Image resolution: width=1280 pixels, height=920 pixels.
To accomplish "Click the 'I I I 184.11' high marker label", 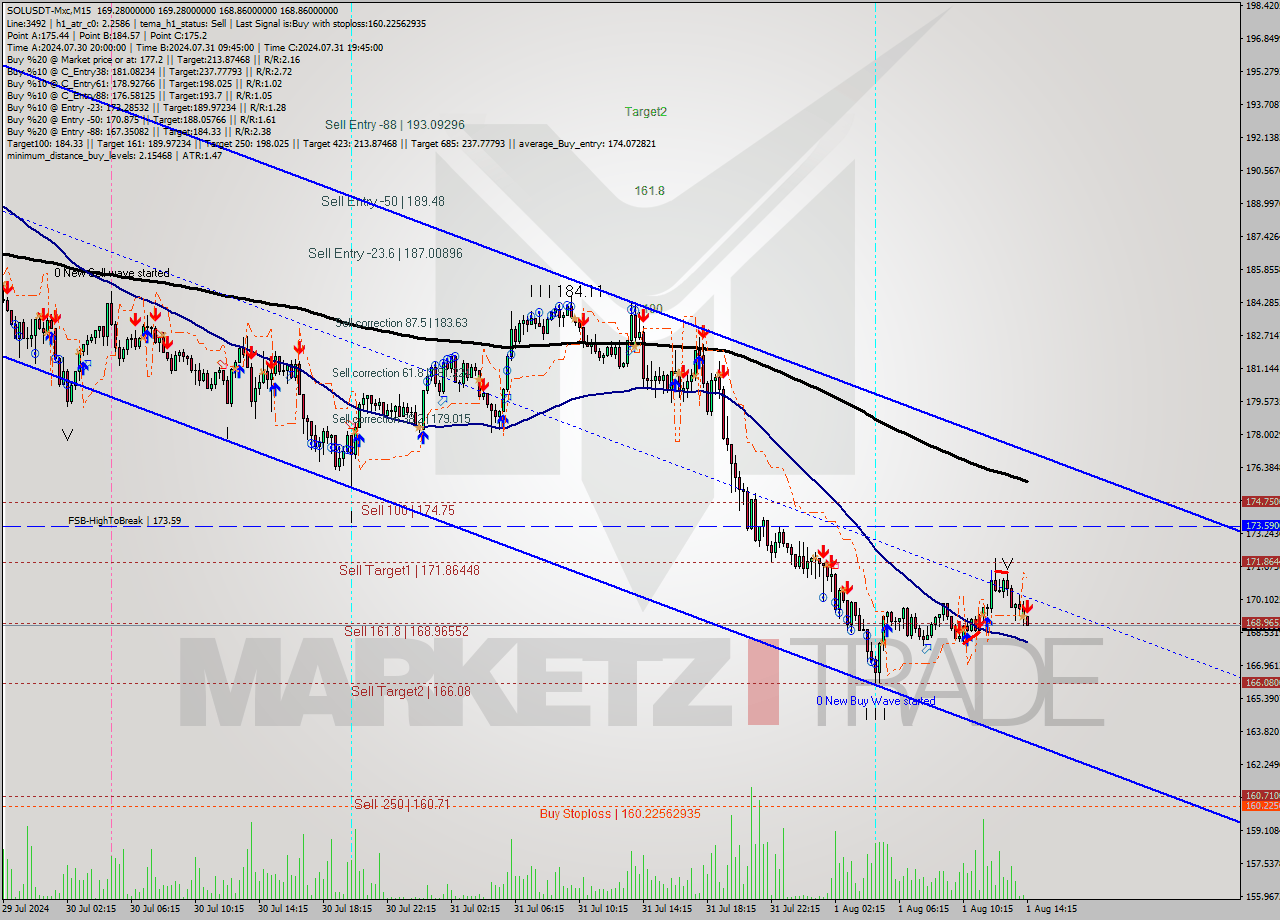I will [567, 291].
